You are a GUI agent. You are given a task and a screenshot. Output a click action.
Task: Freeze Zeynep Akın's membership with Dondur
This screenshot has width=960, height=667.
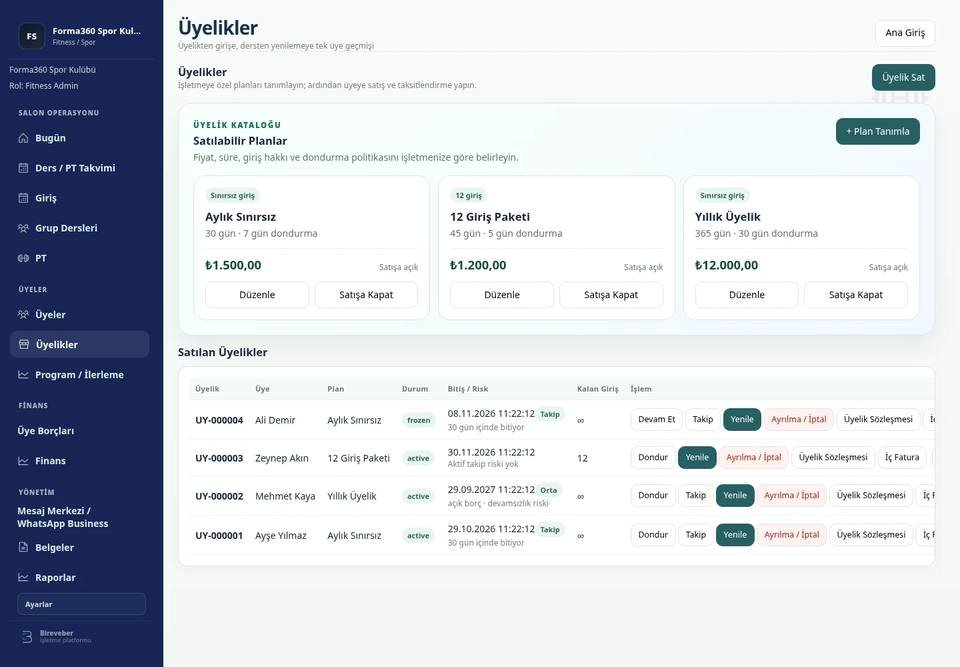[653, 458]
